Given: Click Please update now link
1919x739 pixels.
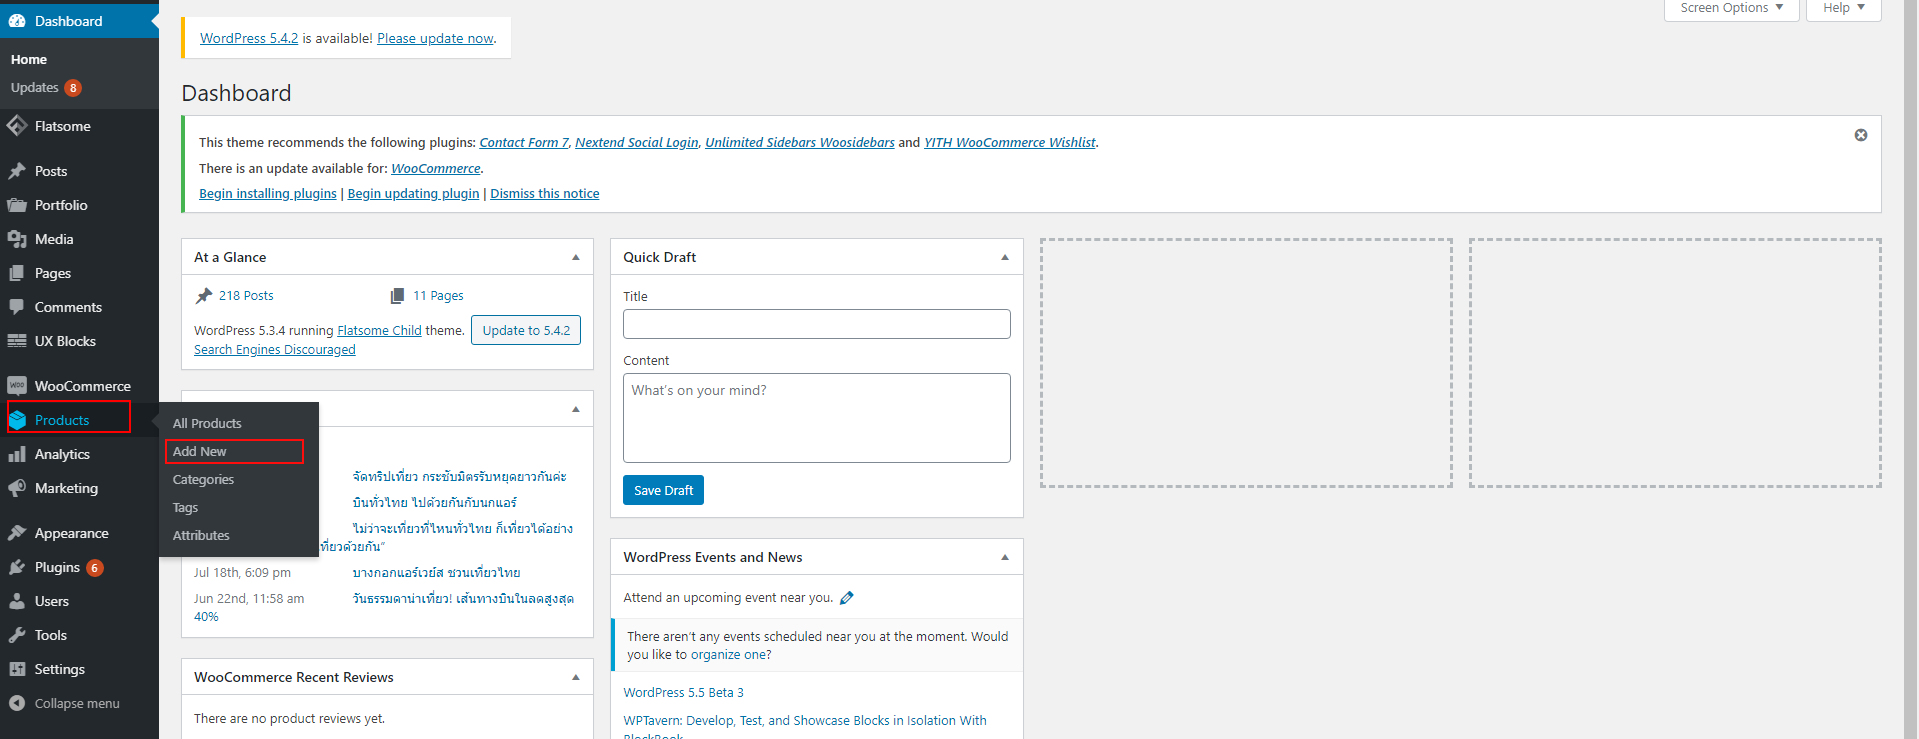Looking at the screenshot, I should (435, 38).
